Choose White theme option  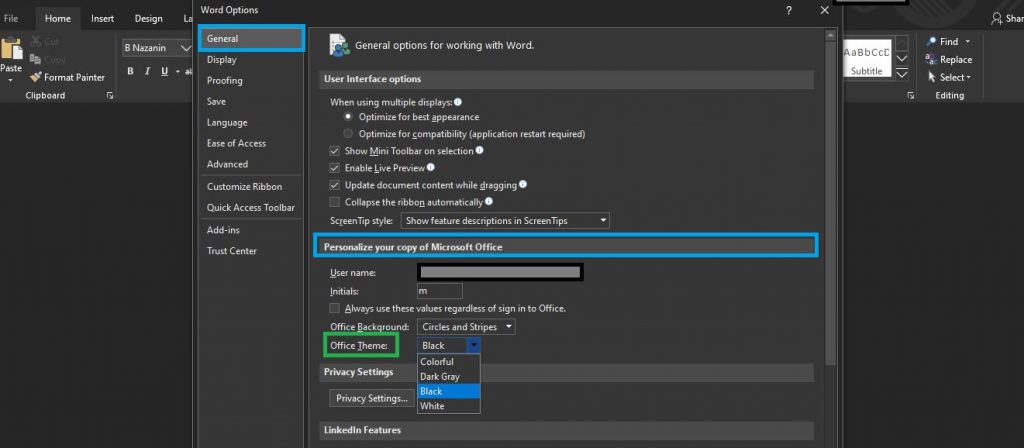[x=449, y=406]
